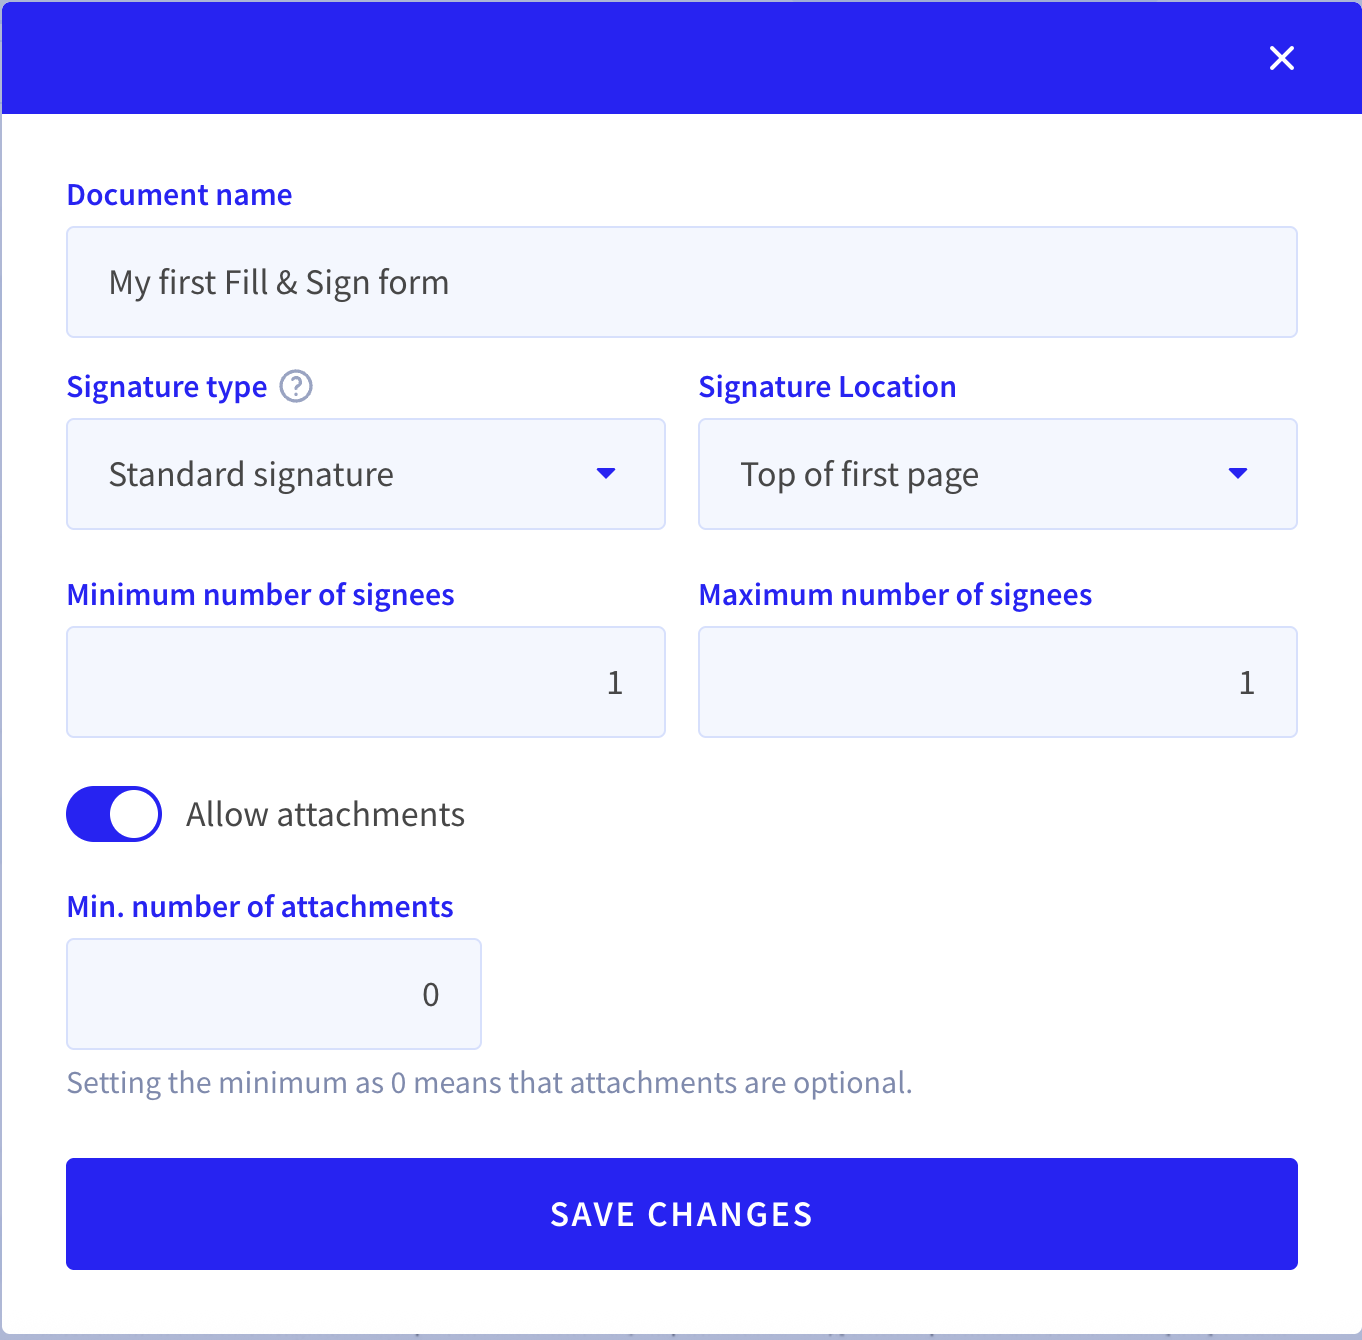Click the Allow attachments label text
This screenshot has width=1362, height=1340.
325,814
